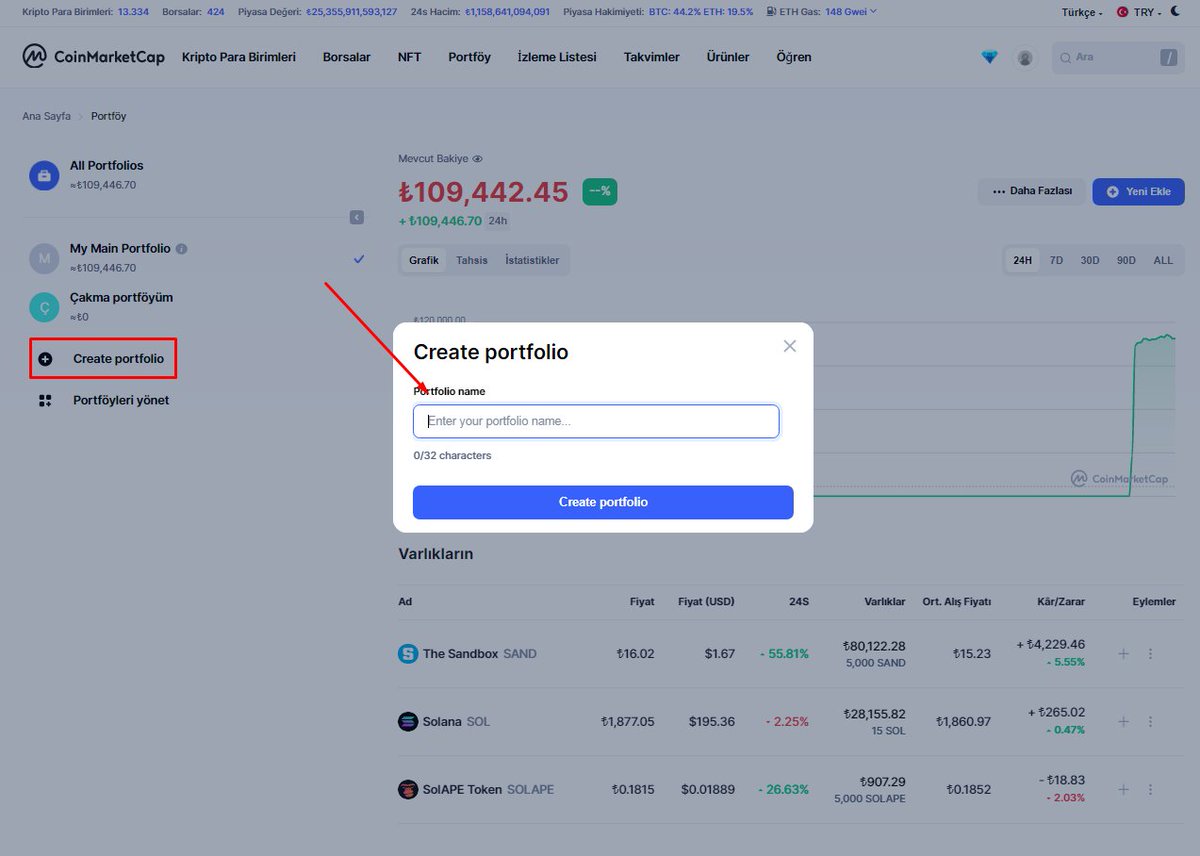Image resolution: width=1200 pixels, height=856 pixels.
Task: Open the NFT menu
Action: click(409, 57)
